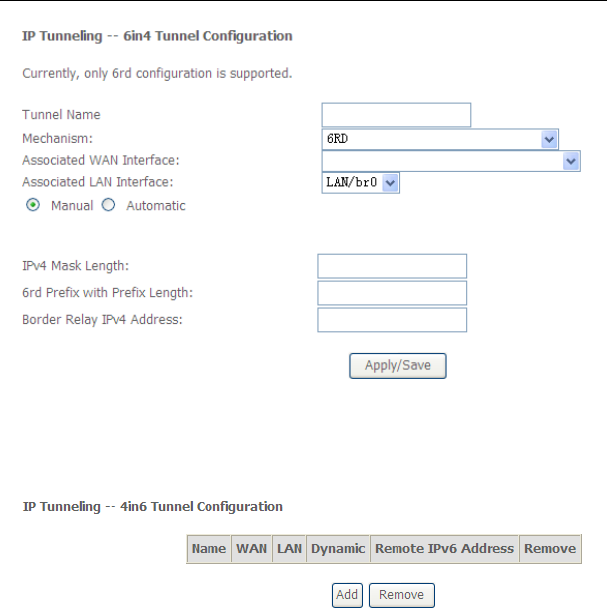Expand the Associated WAN Interface dropdown
This screenshot has height=611, width=607.
[451, 160]
